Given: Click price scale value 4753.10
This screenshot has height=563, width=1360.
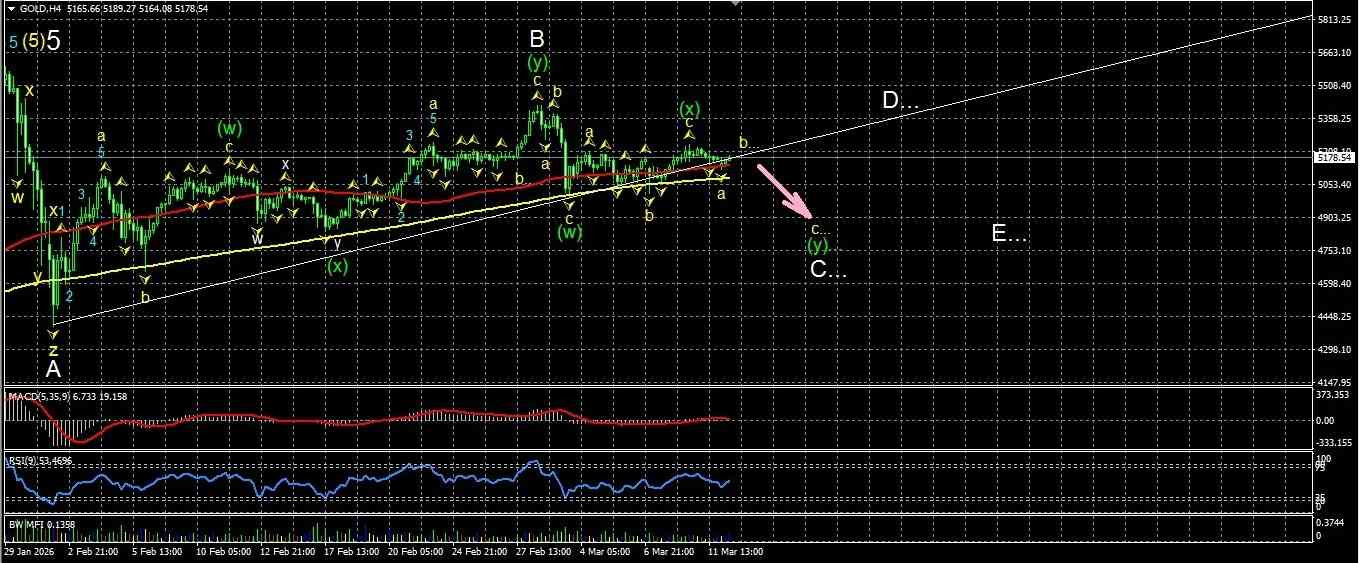Looking at the screenshot, I should point(1334,251).
